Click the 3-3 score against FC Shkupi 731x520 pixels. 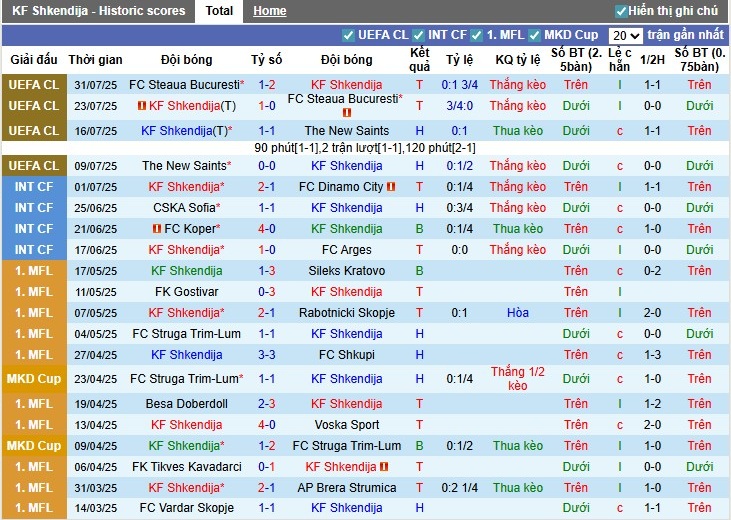(267, 355)
